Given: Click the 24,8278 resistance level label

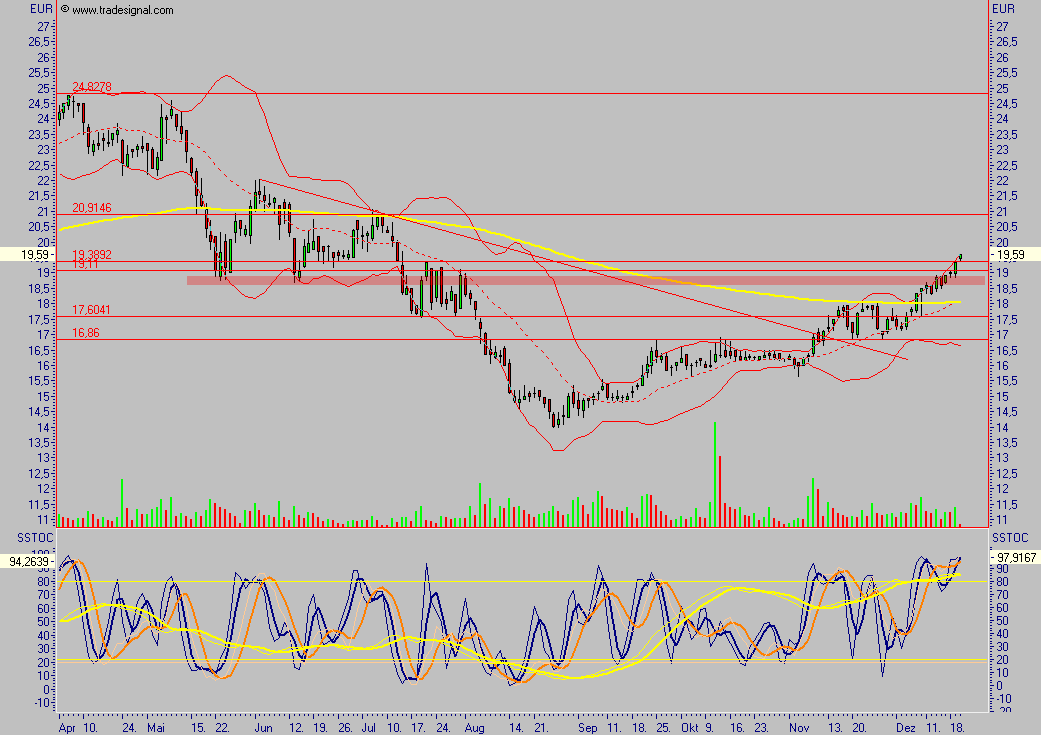Looking at the screenshot, I should point(92,87).
